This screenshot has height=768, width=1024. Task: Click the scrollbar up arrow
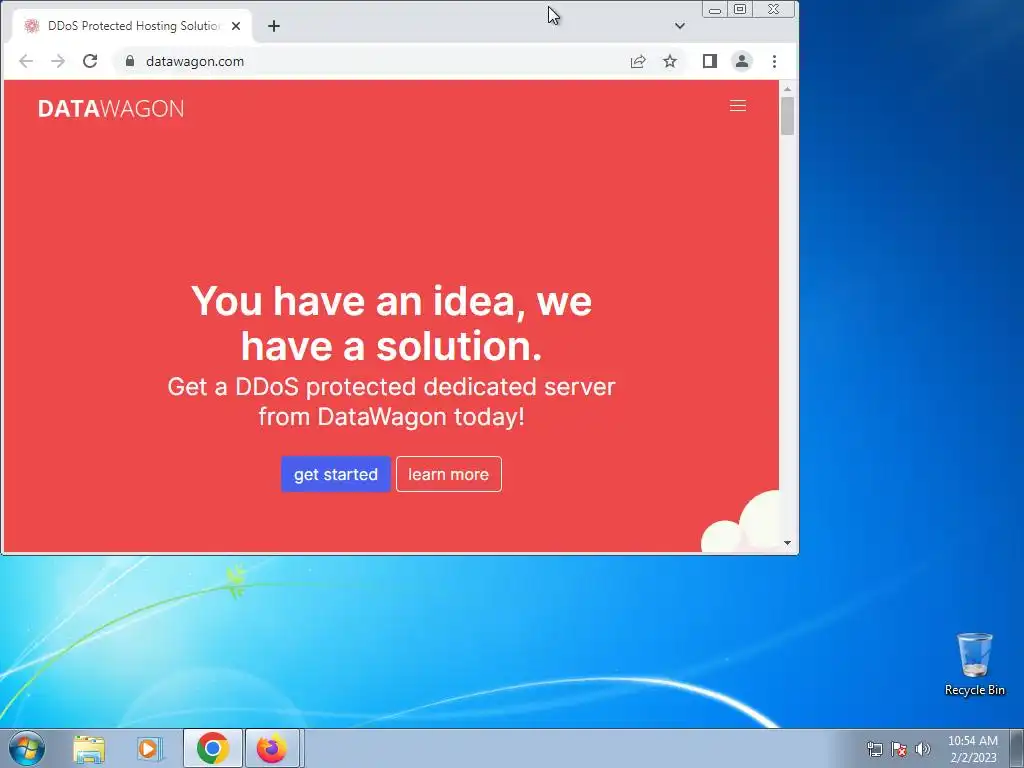click(x=787, y=88)
